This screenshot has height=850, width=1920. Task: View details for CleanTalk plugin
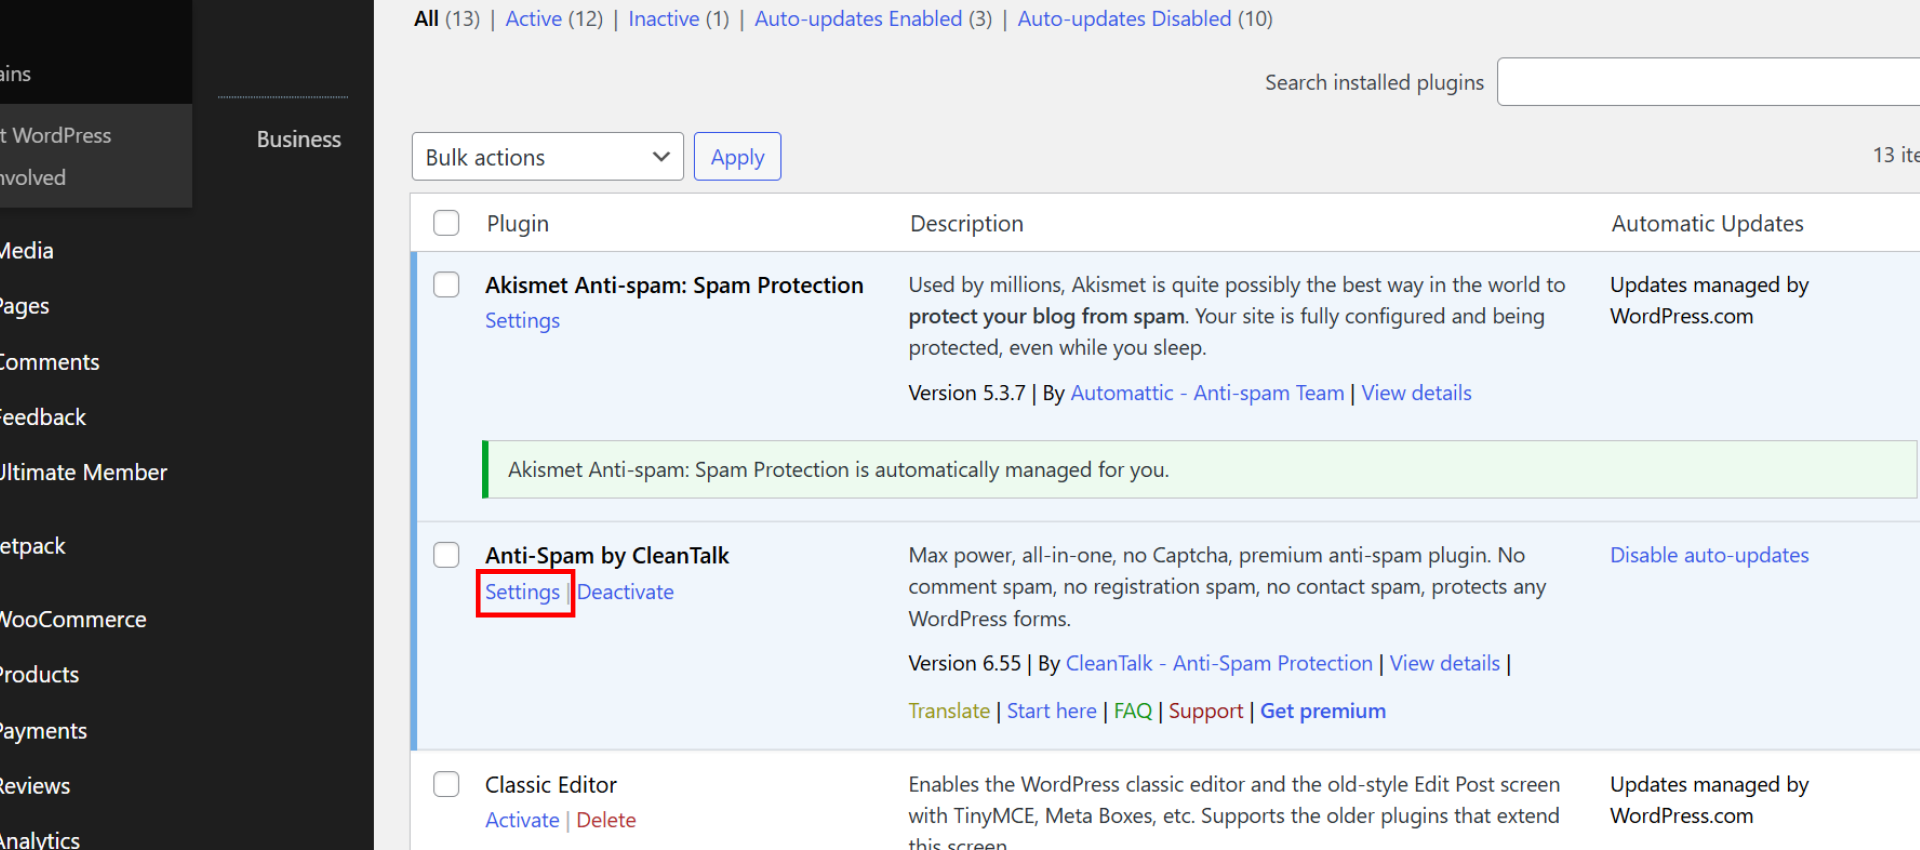(1445, 663)
